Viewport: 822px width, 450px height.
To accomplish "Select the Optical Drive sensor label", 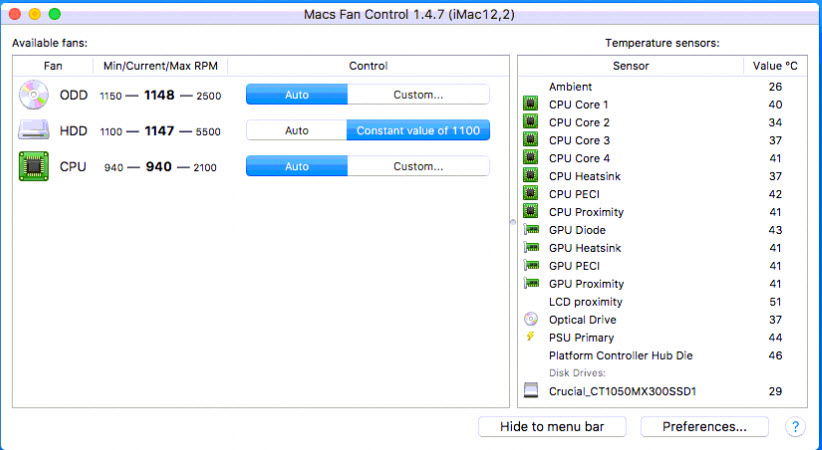I will pos(582,319).
